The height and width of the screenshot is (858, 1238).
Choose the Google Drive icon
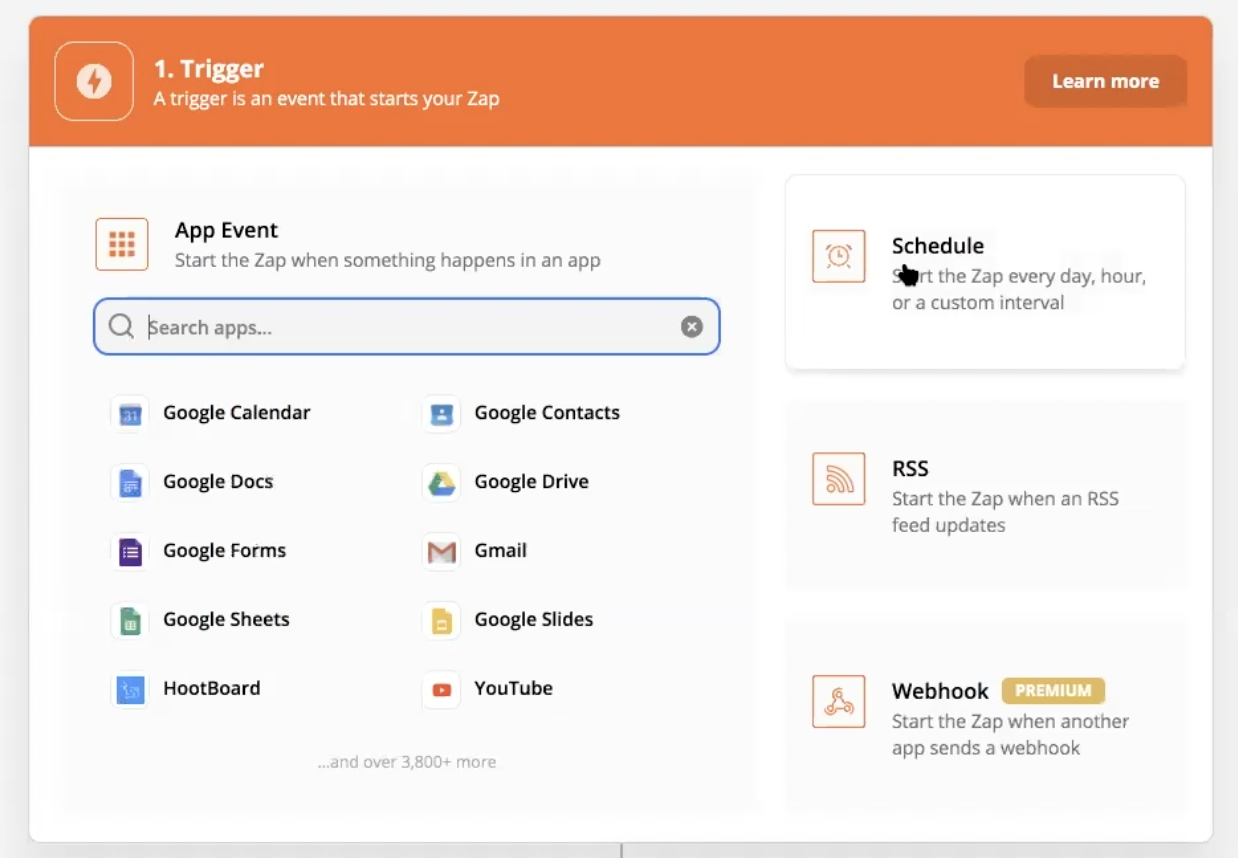pyautogui.click(x=441, y=483)
